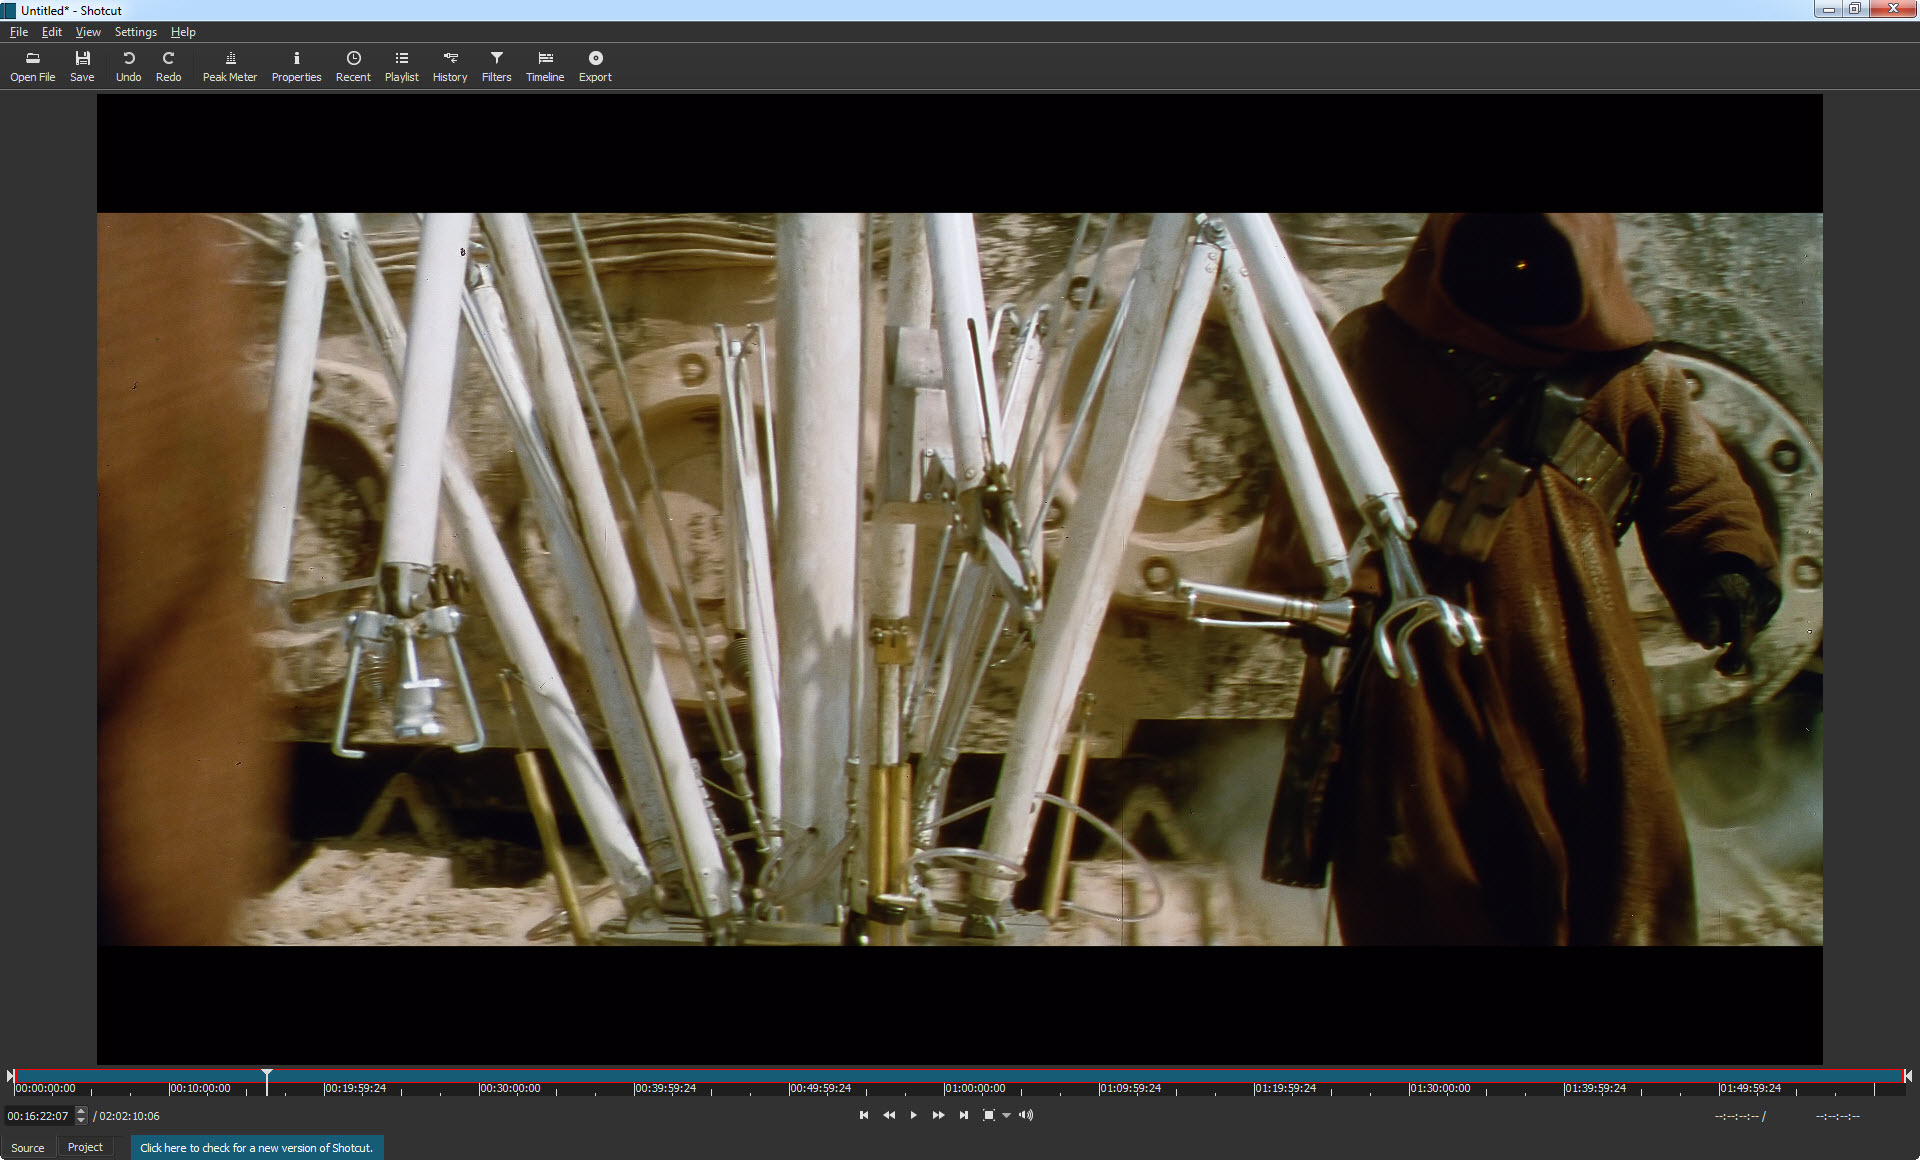Click the check for new Shotcut version link
1920x1160 pixels.
[x=256, y=1148]
